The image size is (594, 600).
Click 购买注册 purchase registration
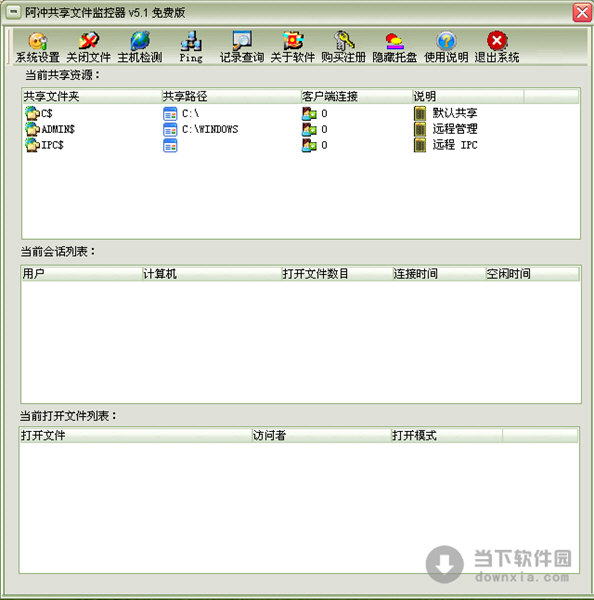coord(344,47)
